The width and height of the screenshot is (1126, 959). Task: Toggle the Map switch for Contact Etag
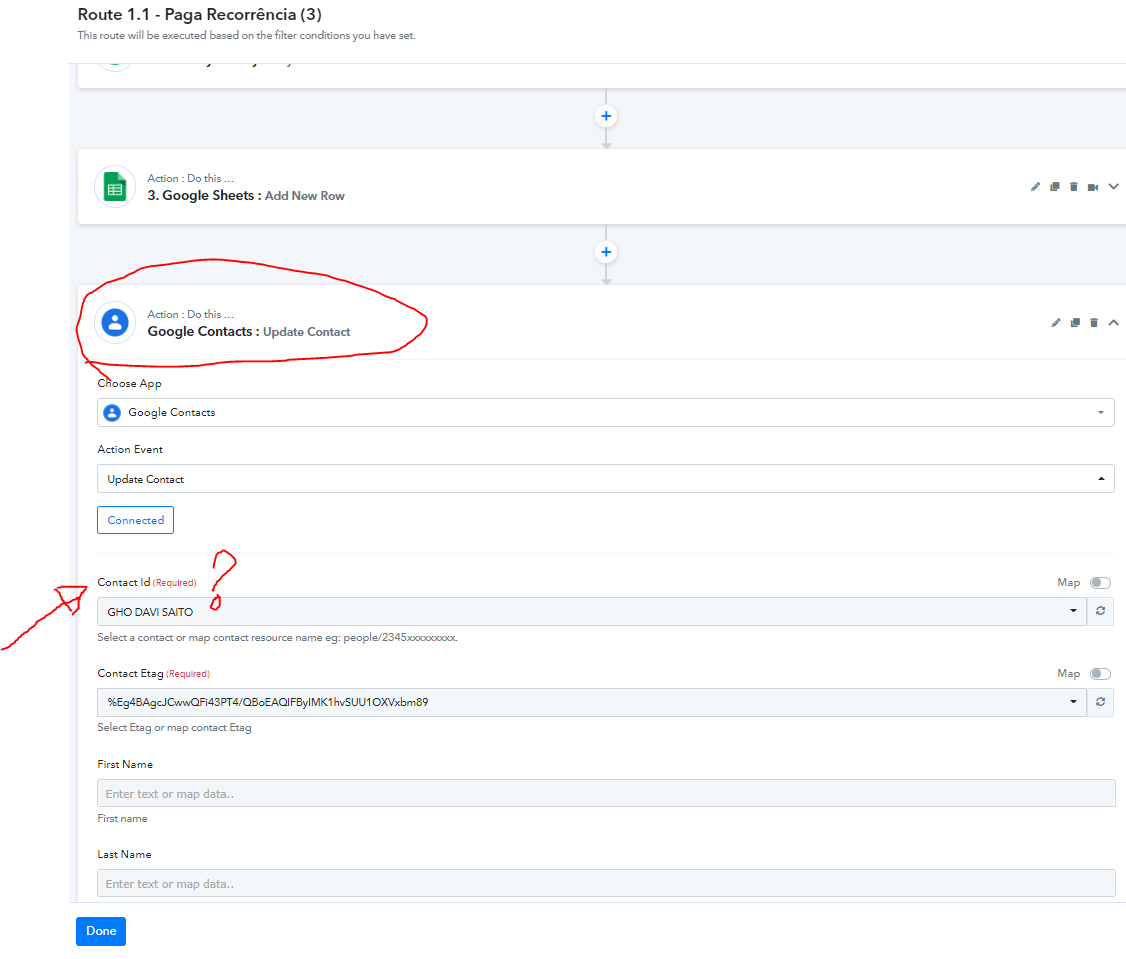(1100, 674)
